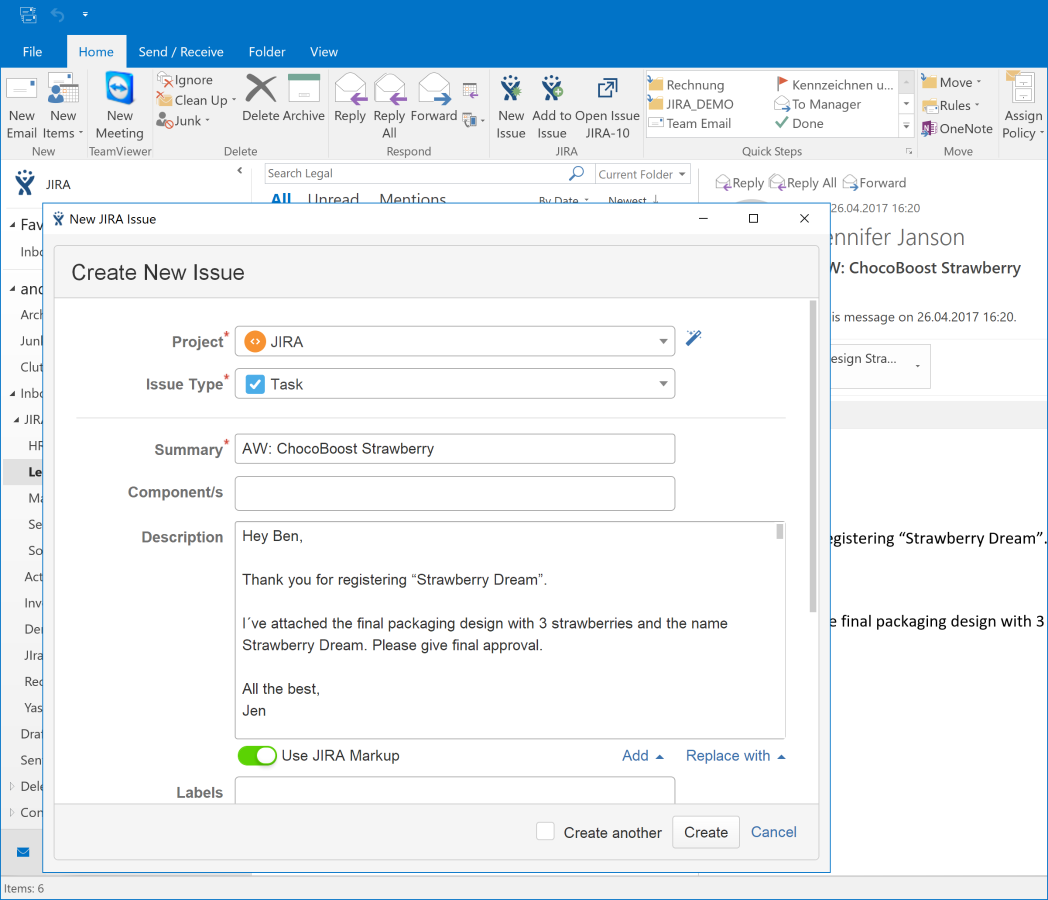Screen dimensions: 1048x900
Task: Open Issue JIRA-10 from ribbon
Action: coord(608,107)
